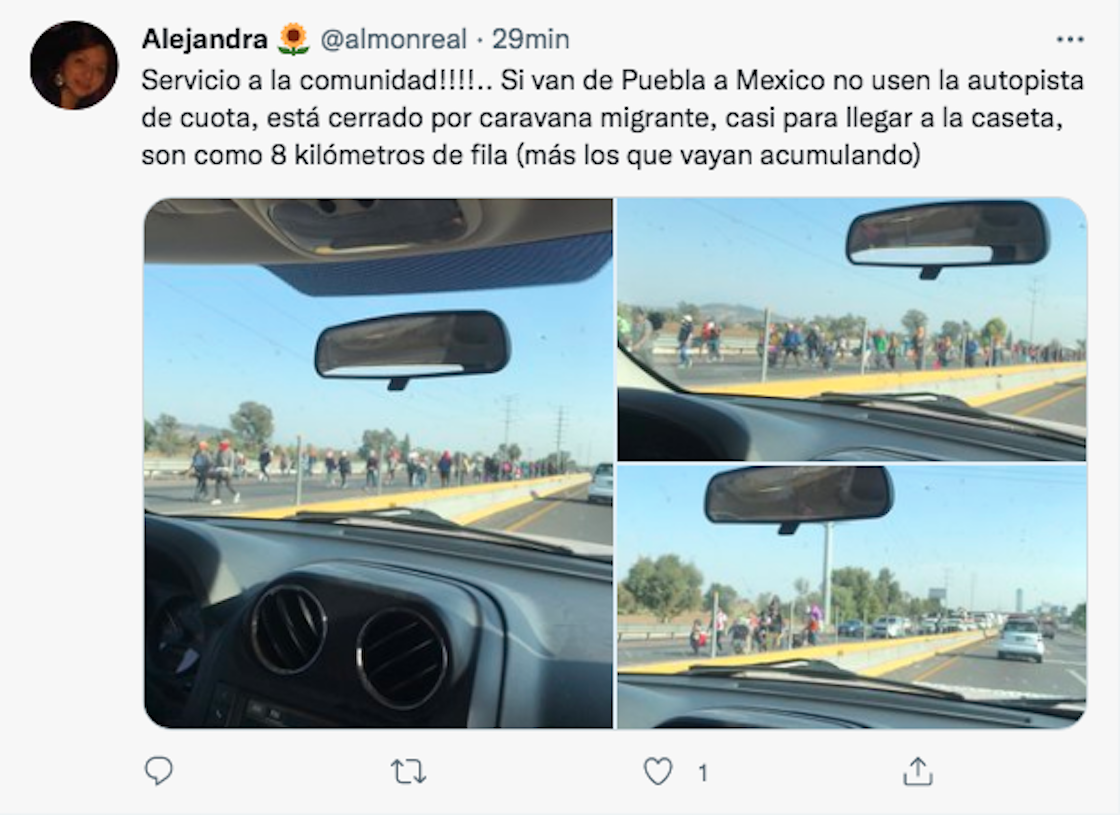This screenshot has width=1120, height=815.
Task: Retweet this post using the arrows icon
Action: click(x=409, y=772)
